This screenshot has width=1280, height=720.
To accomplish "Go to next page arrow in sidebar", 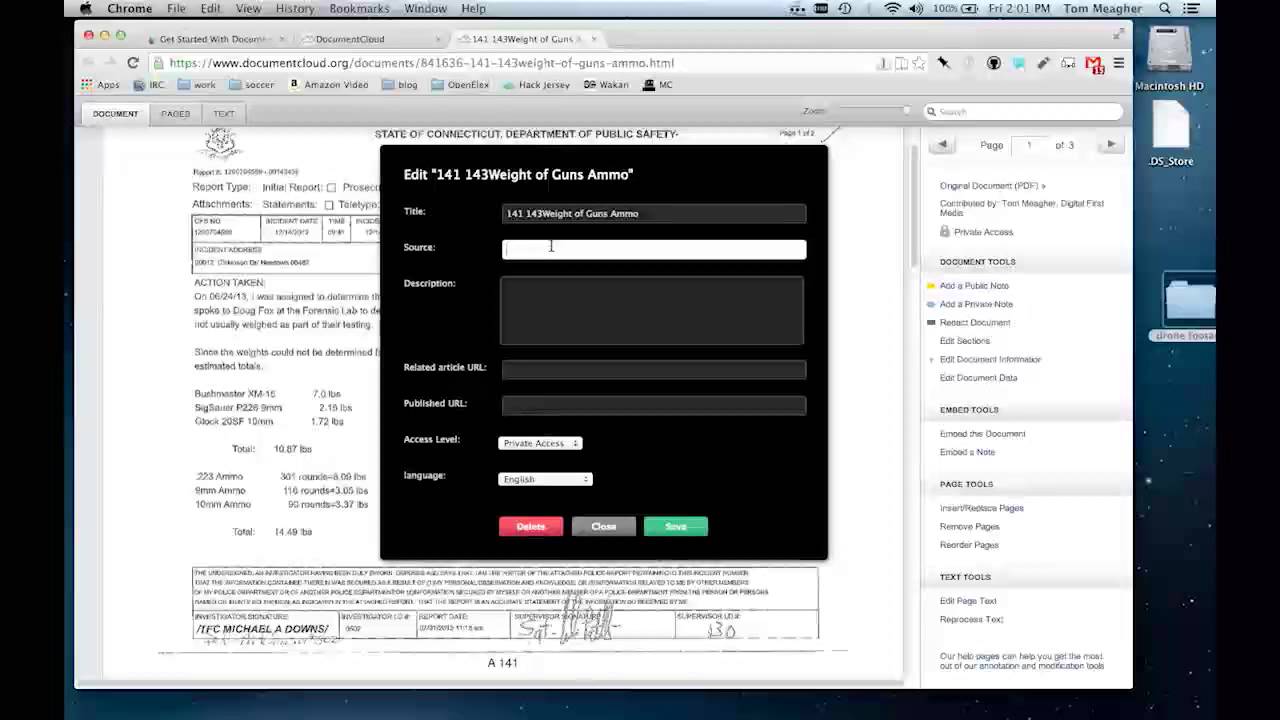I will [x=1111, y=145].
